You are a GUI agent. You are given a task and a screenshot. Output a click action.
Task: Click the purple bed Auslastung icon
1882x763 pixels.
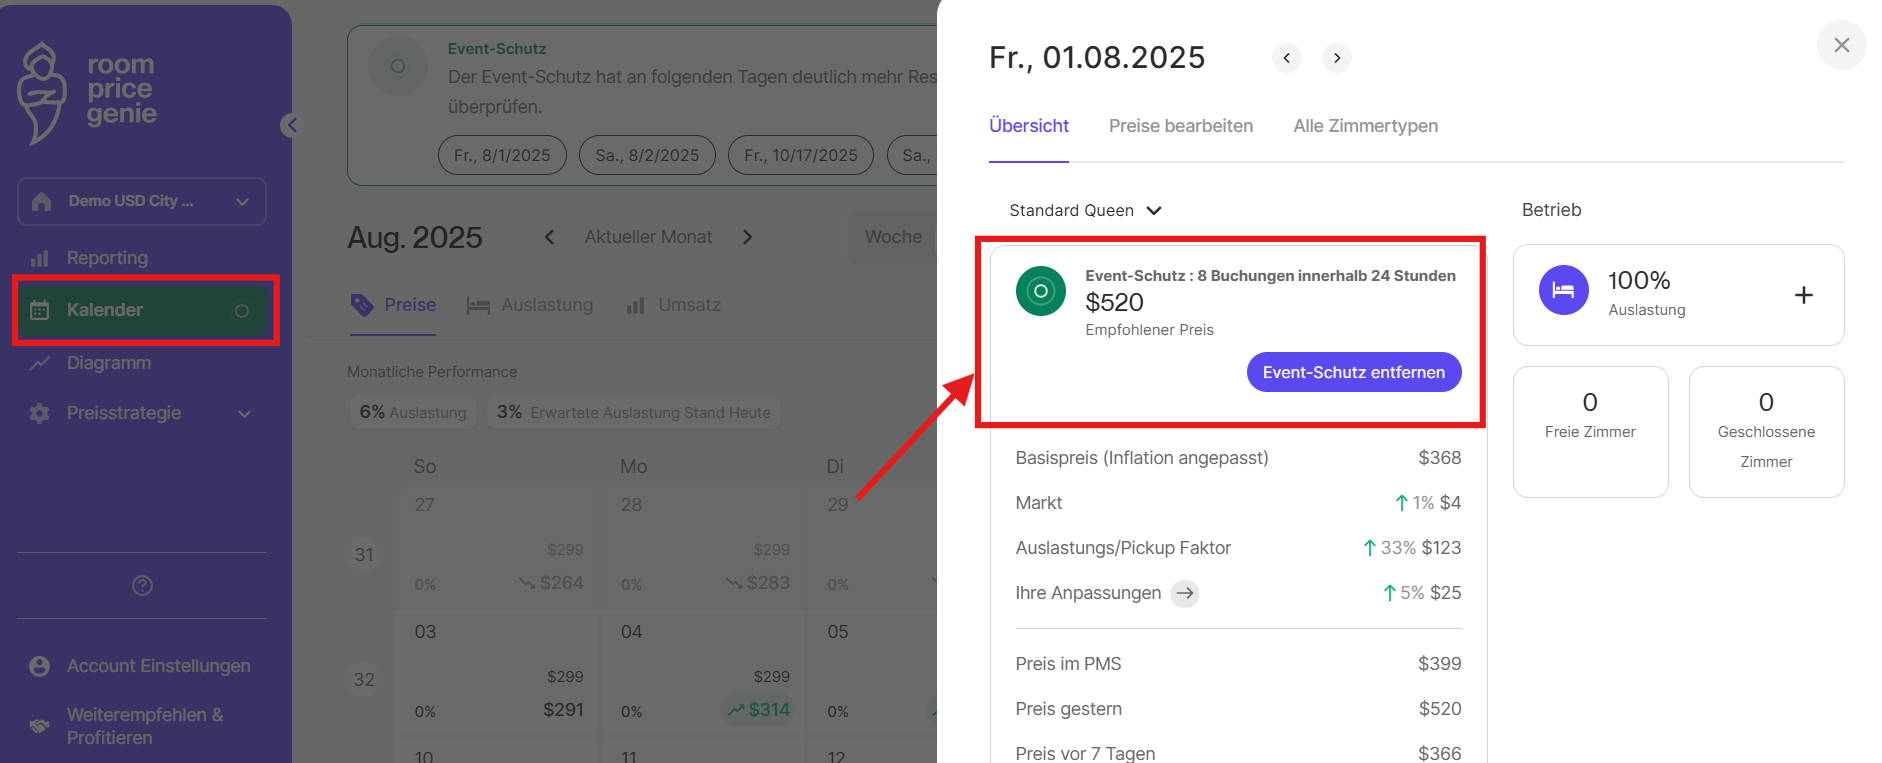(1563, 291)
